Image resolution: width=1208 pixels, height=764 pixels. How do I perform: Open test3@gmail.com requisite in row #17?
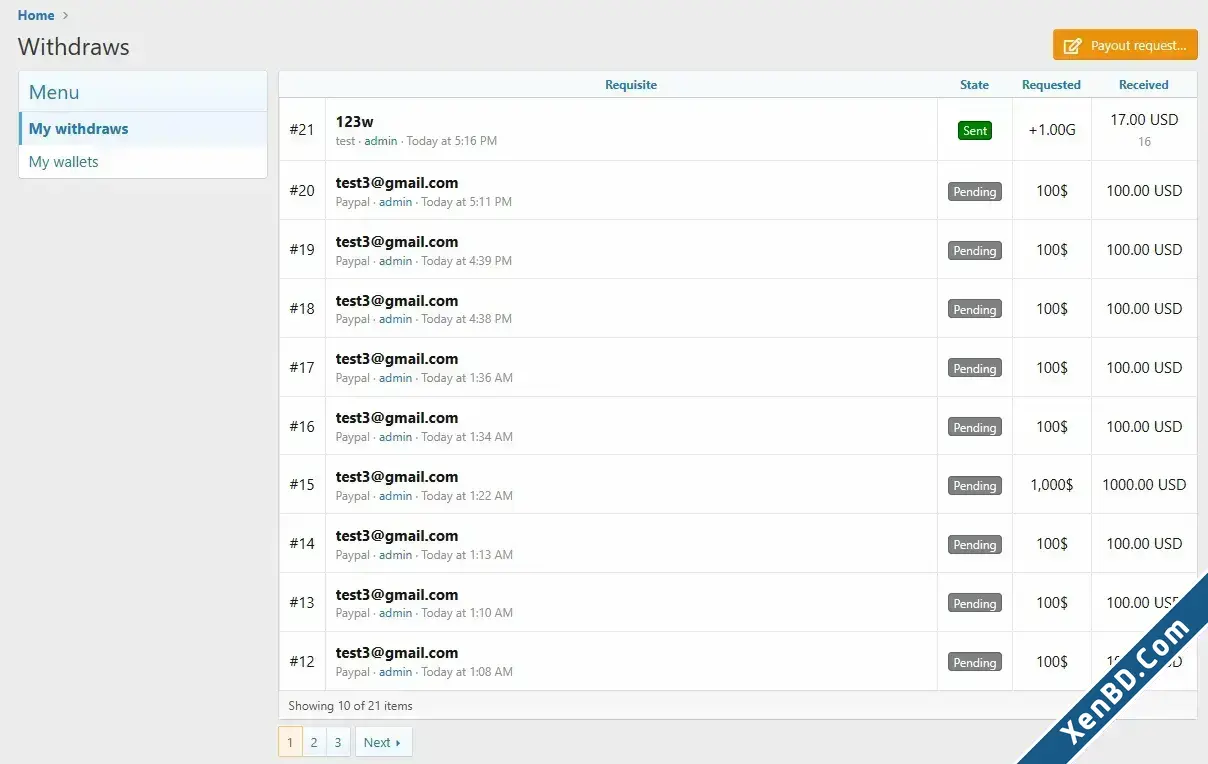pos(397,359)
